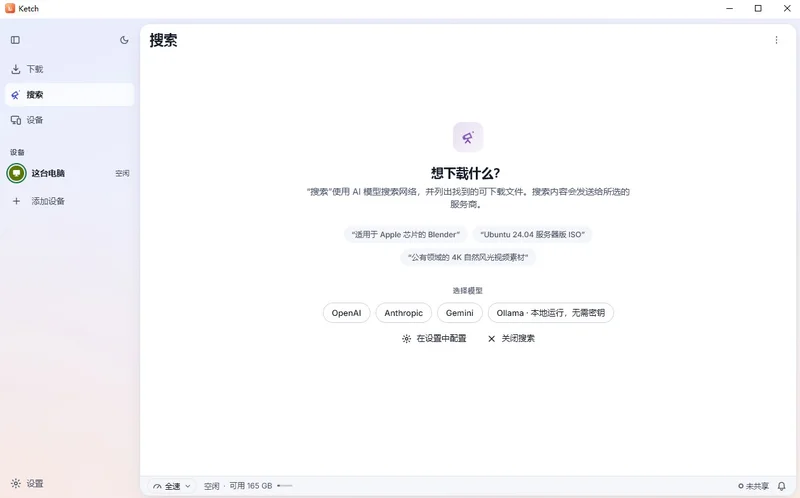Click the 未共享 sharing status

point(753,486)
